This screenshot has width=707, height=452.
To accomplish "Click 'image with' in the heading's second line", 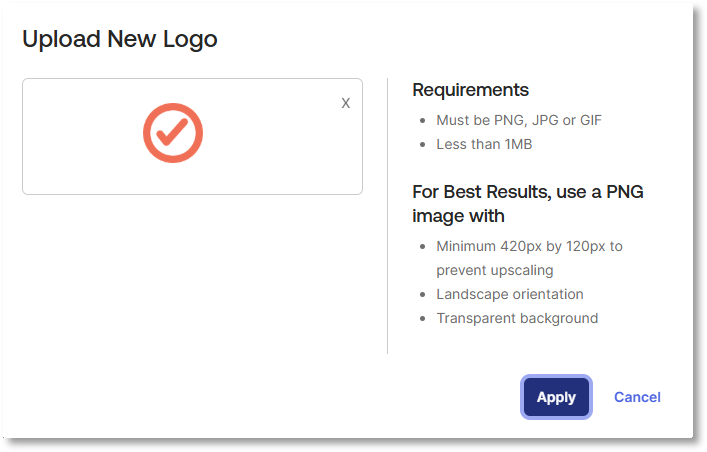I will (458, 216).
